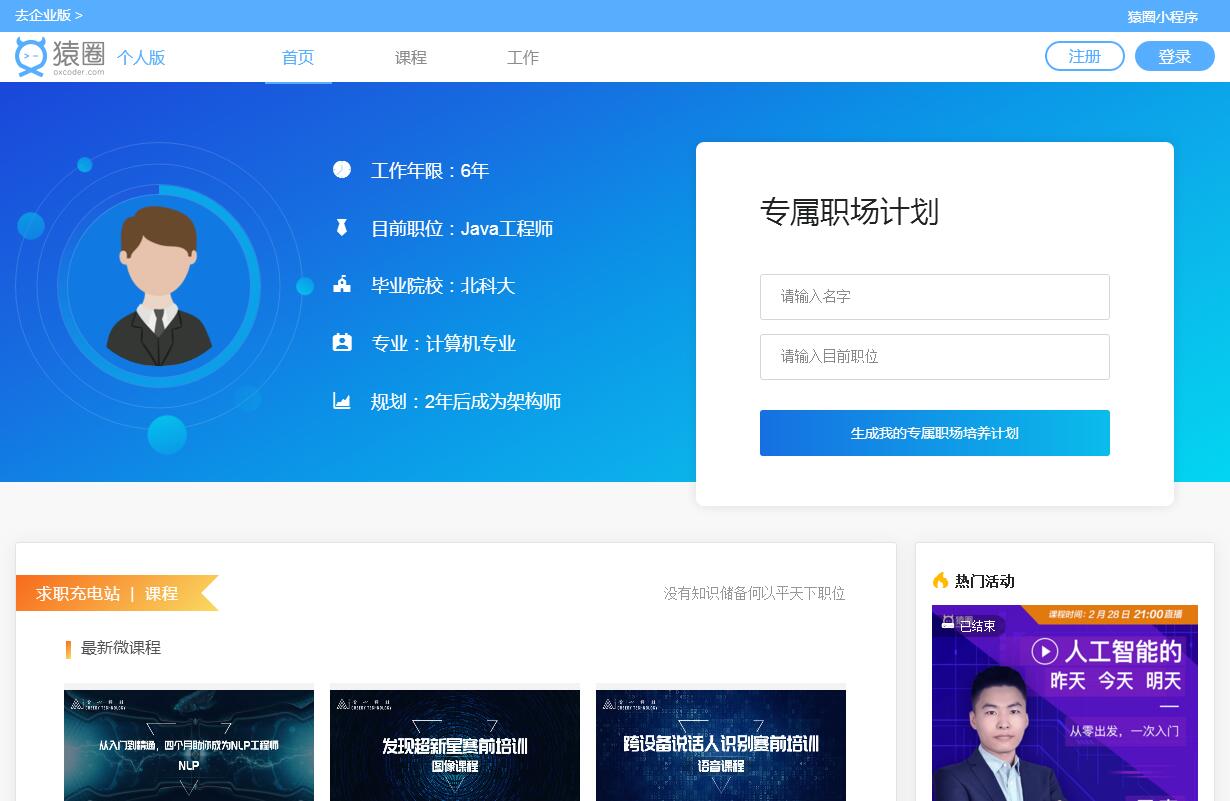Click the clock icon beside 工作年限
The height and width of the screenshot is (801, 1230).
coord(342,170)
